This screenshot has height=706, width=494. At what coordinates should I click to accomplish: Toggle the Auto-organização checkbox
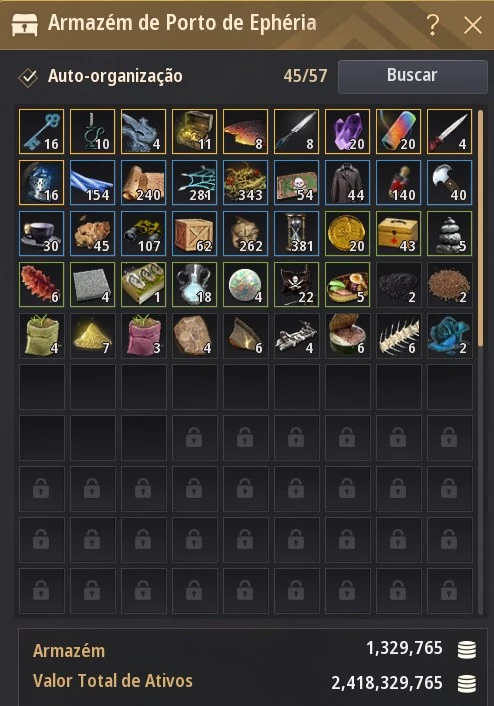coord(28,77)
